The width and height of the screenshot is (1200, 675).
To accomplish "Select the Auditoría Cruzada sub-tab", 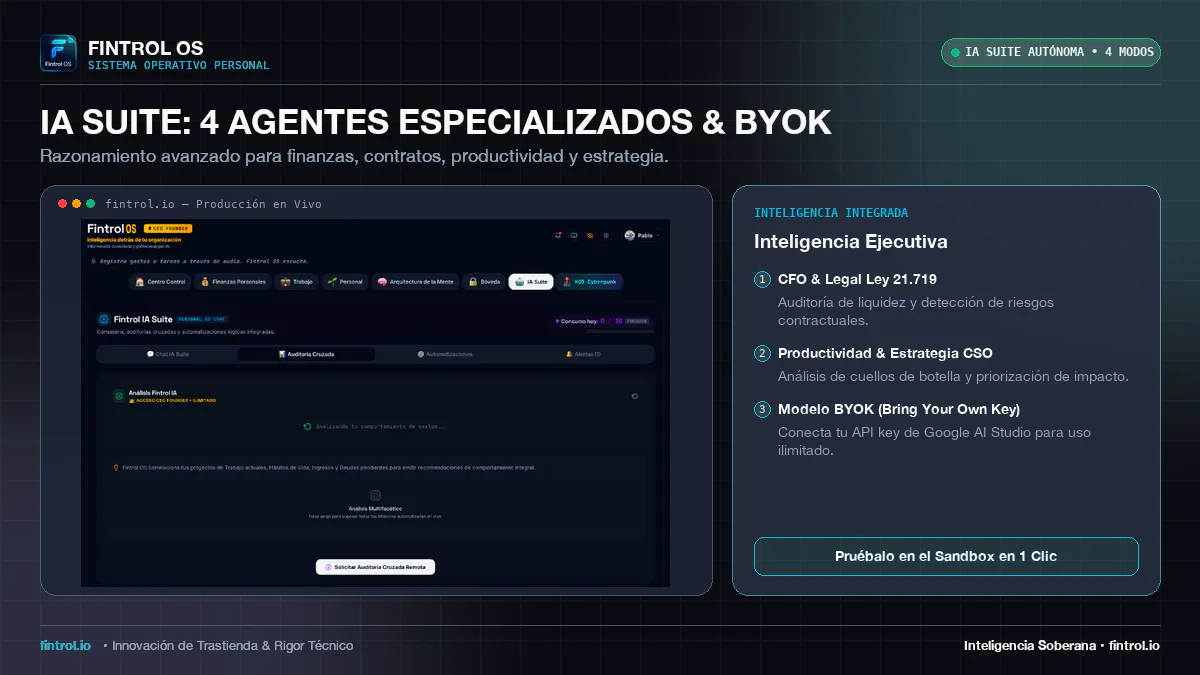I will pyautogui.click(x=306, y=354).
